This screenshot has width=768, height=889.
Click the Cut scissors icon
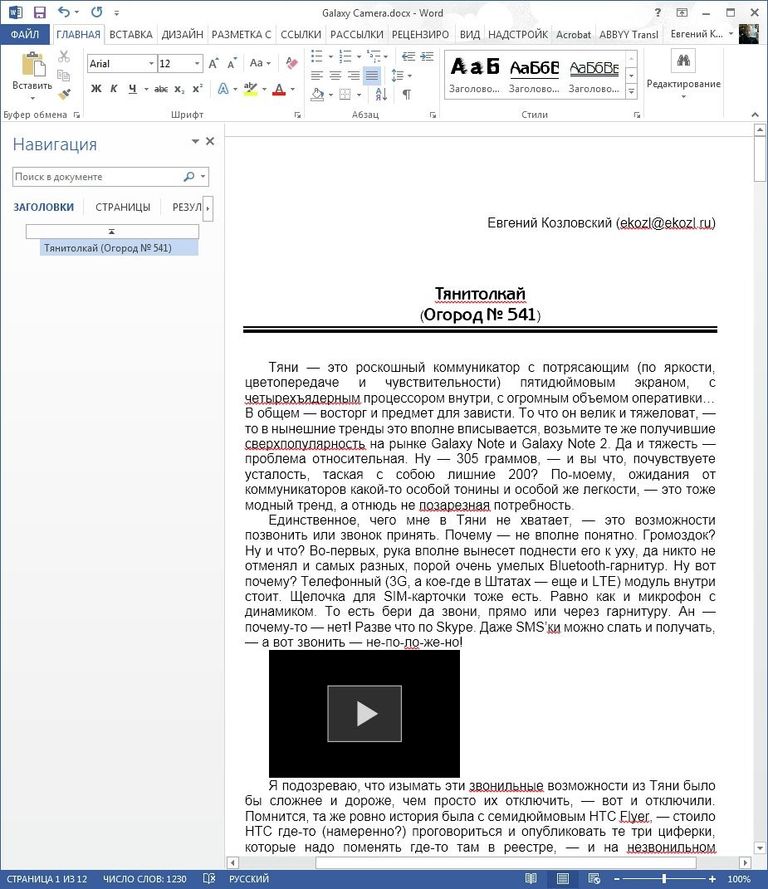click(x=63, y=56)
